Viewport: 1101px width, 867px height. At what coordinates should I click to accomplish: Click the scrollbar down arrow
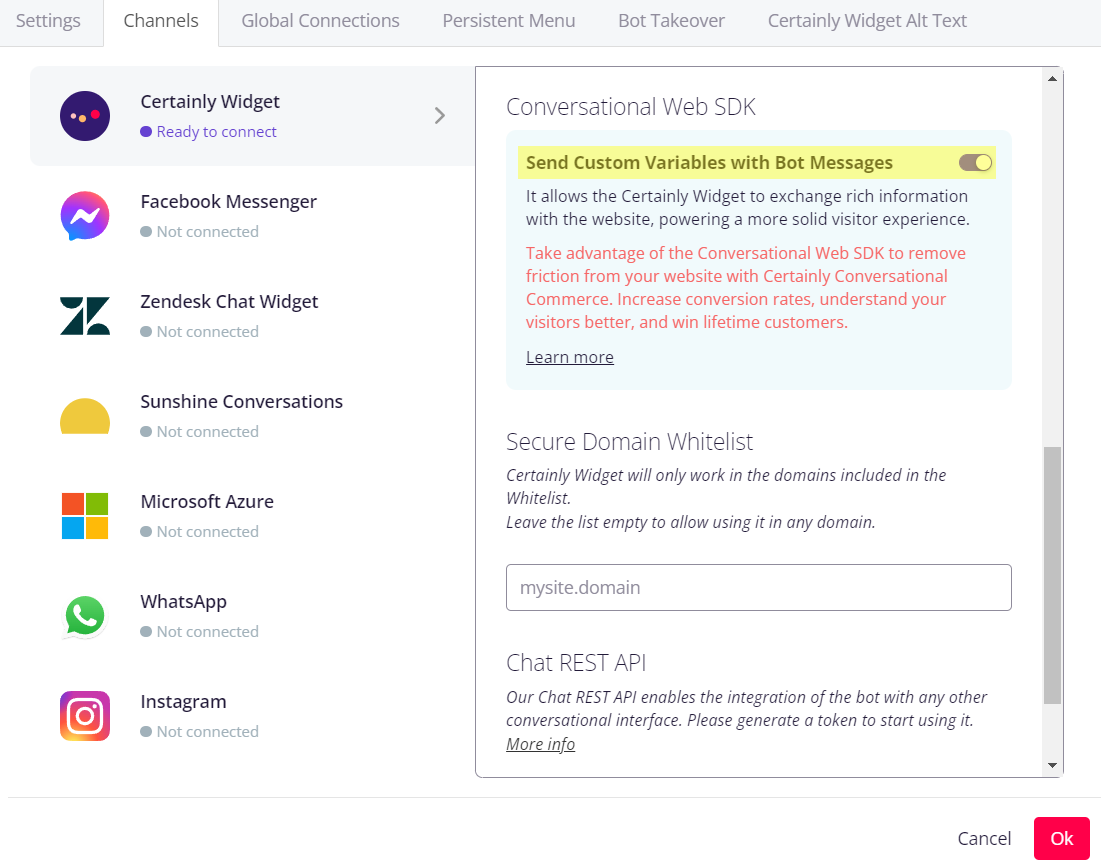point(1053,765)
